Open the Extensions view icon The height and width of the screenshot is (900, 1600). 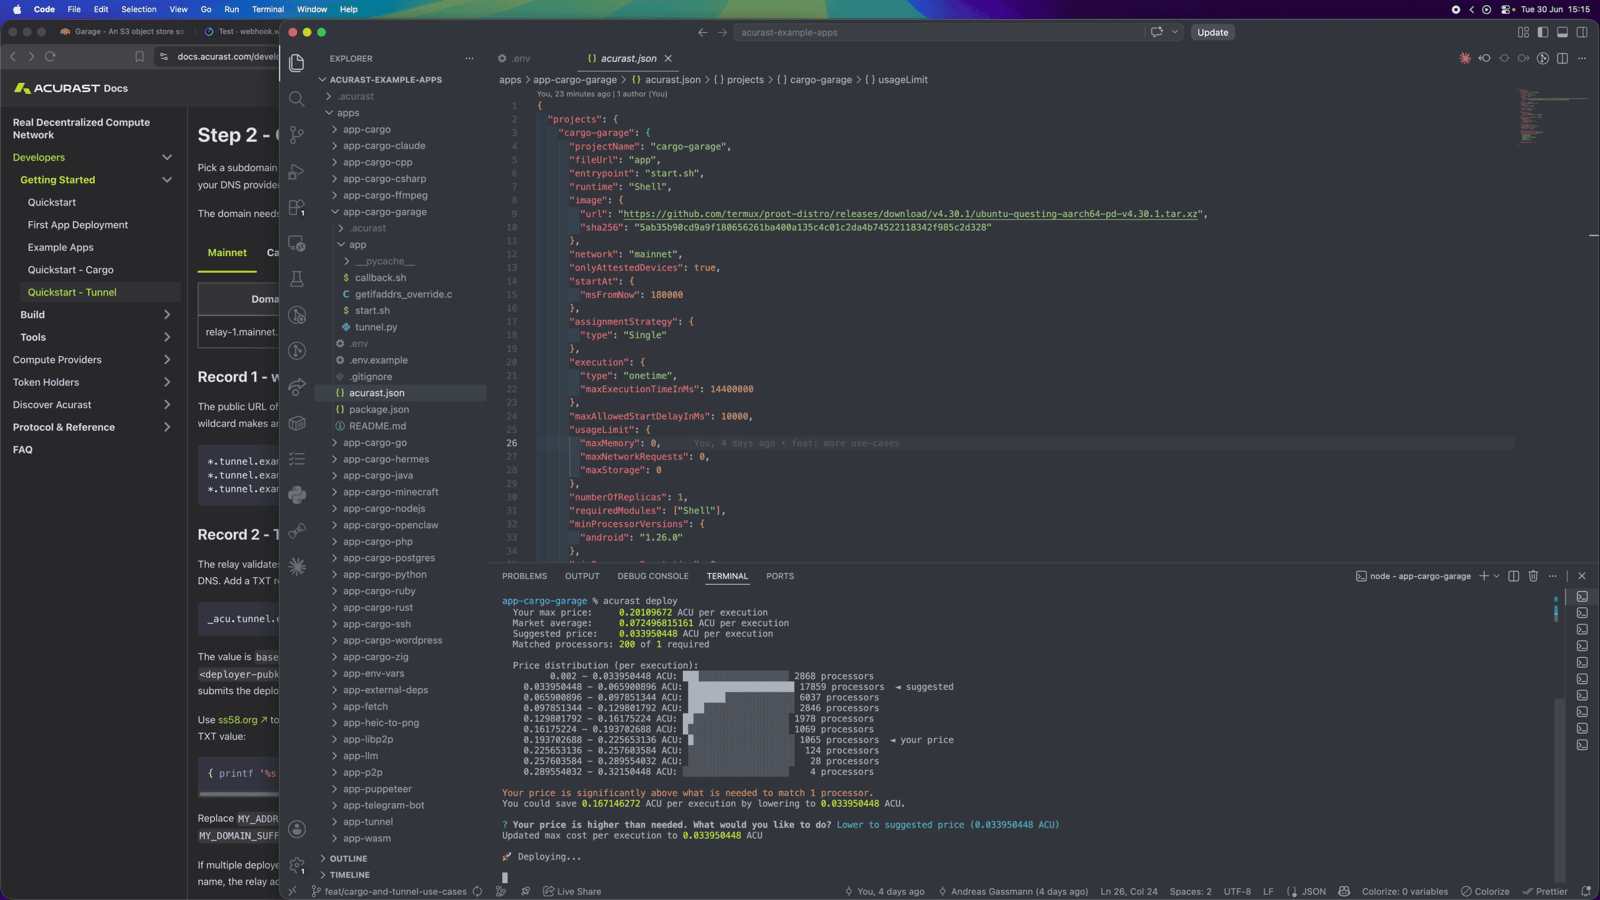tap(297, 207)
